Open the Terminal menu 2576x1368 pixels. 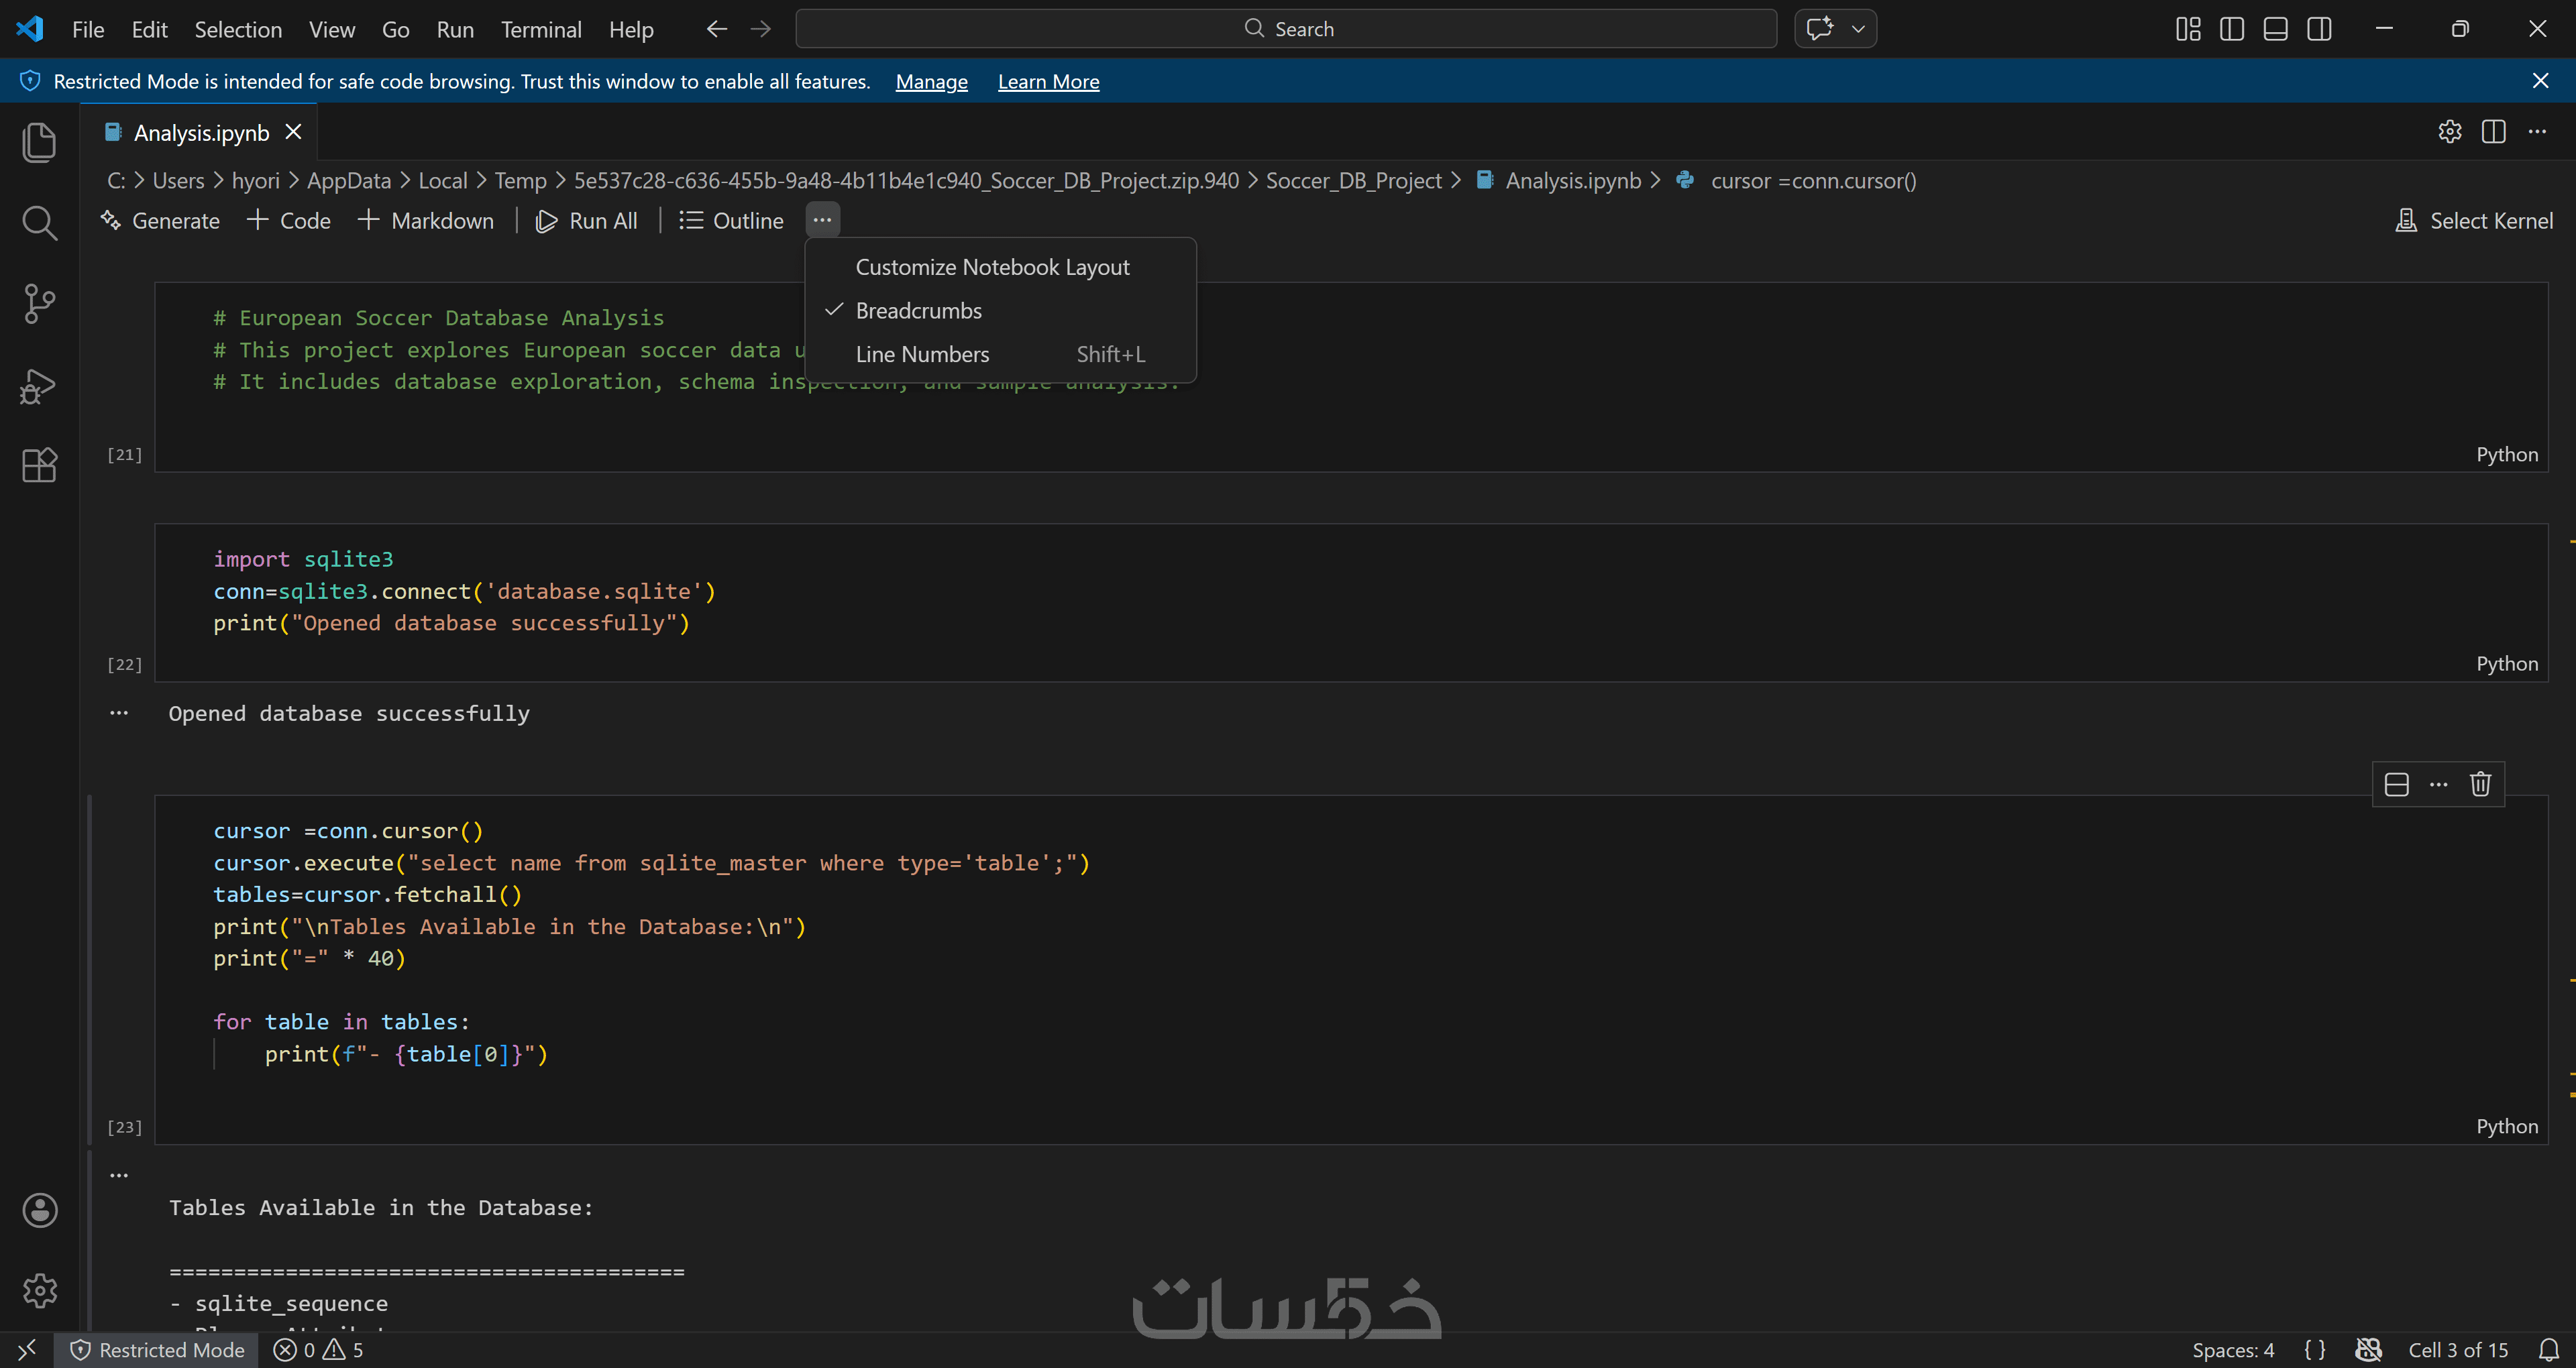pos(540,30)
